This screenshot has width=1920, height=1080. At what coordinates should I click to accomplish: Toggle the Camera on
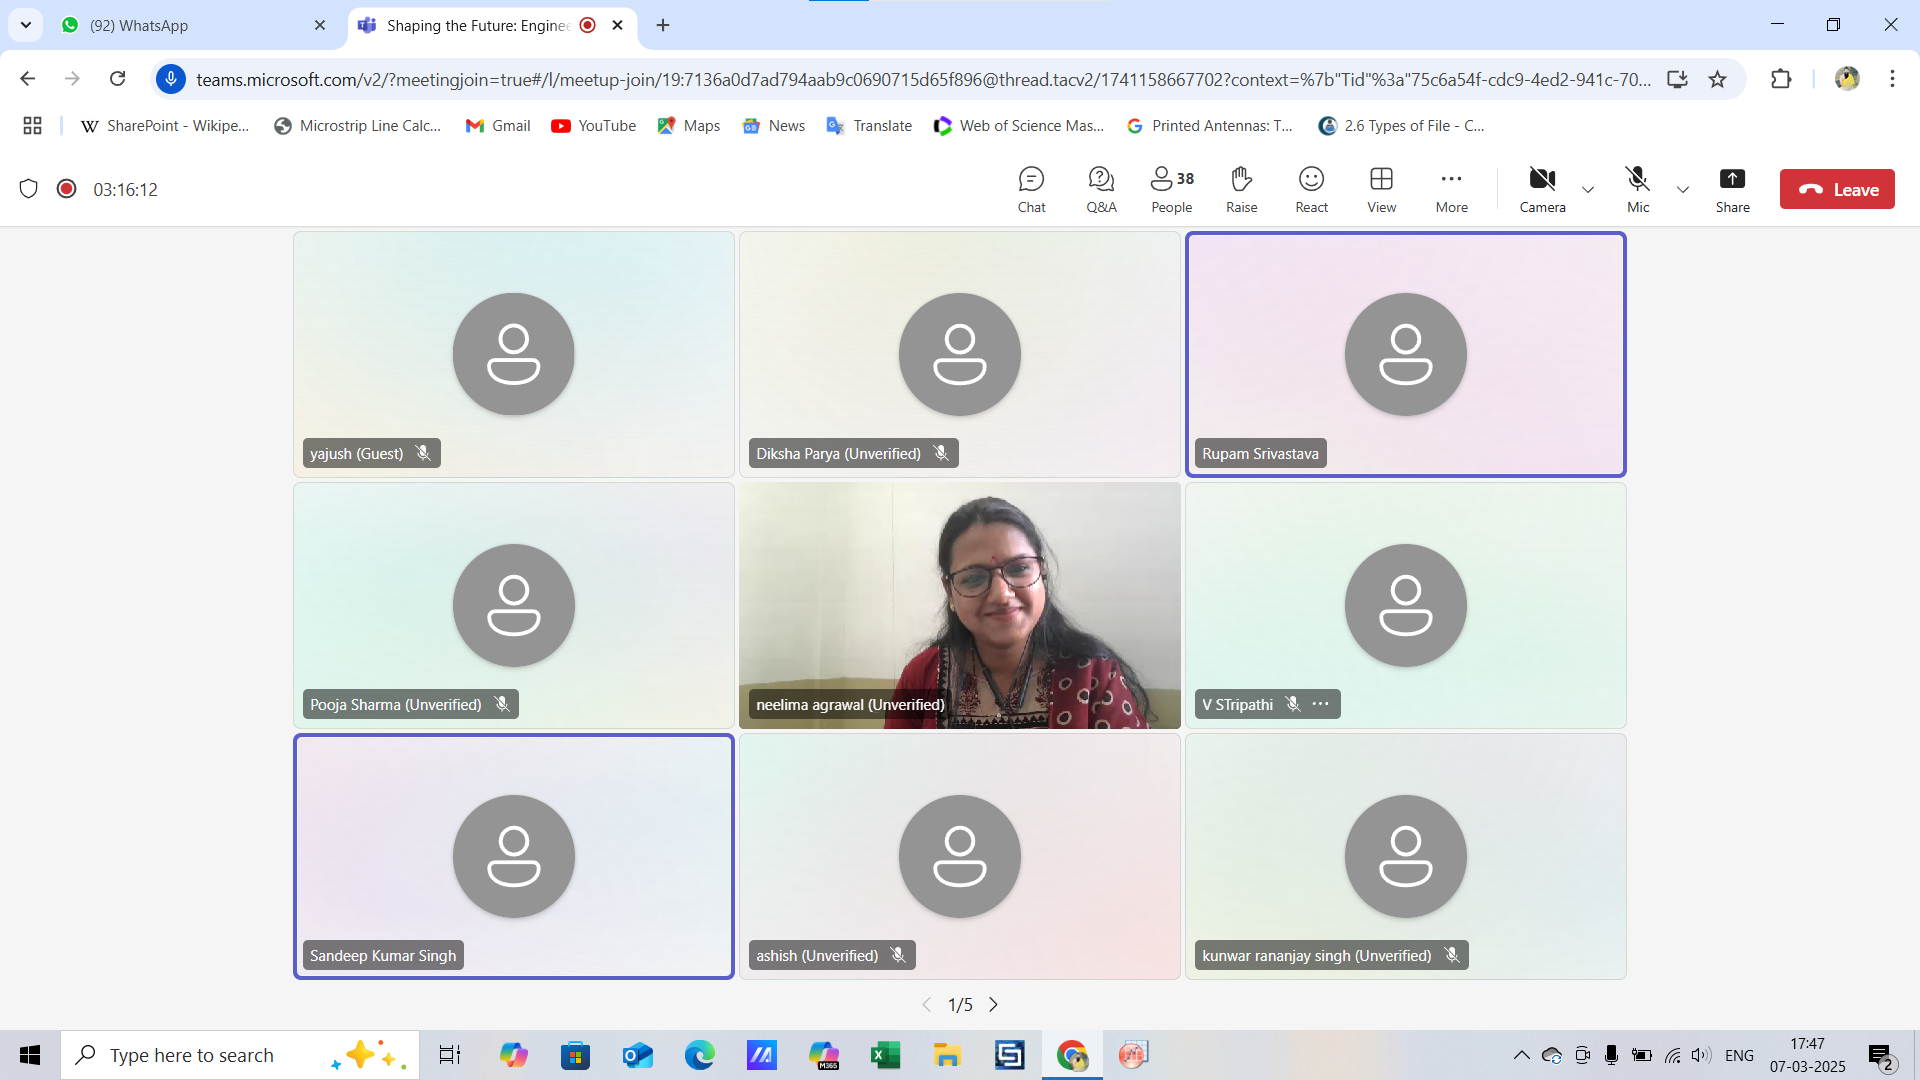click(1542, 189)
